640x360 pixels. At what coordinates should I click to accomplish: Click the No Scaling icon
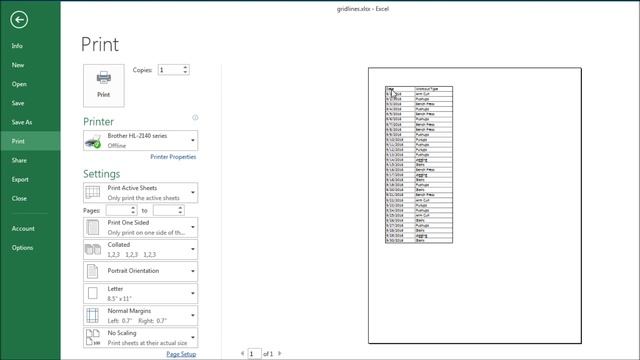(93, 338)
